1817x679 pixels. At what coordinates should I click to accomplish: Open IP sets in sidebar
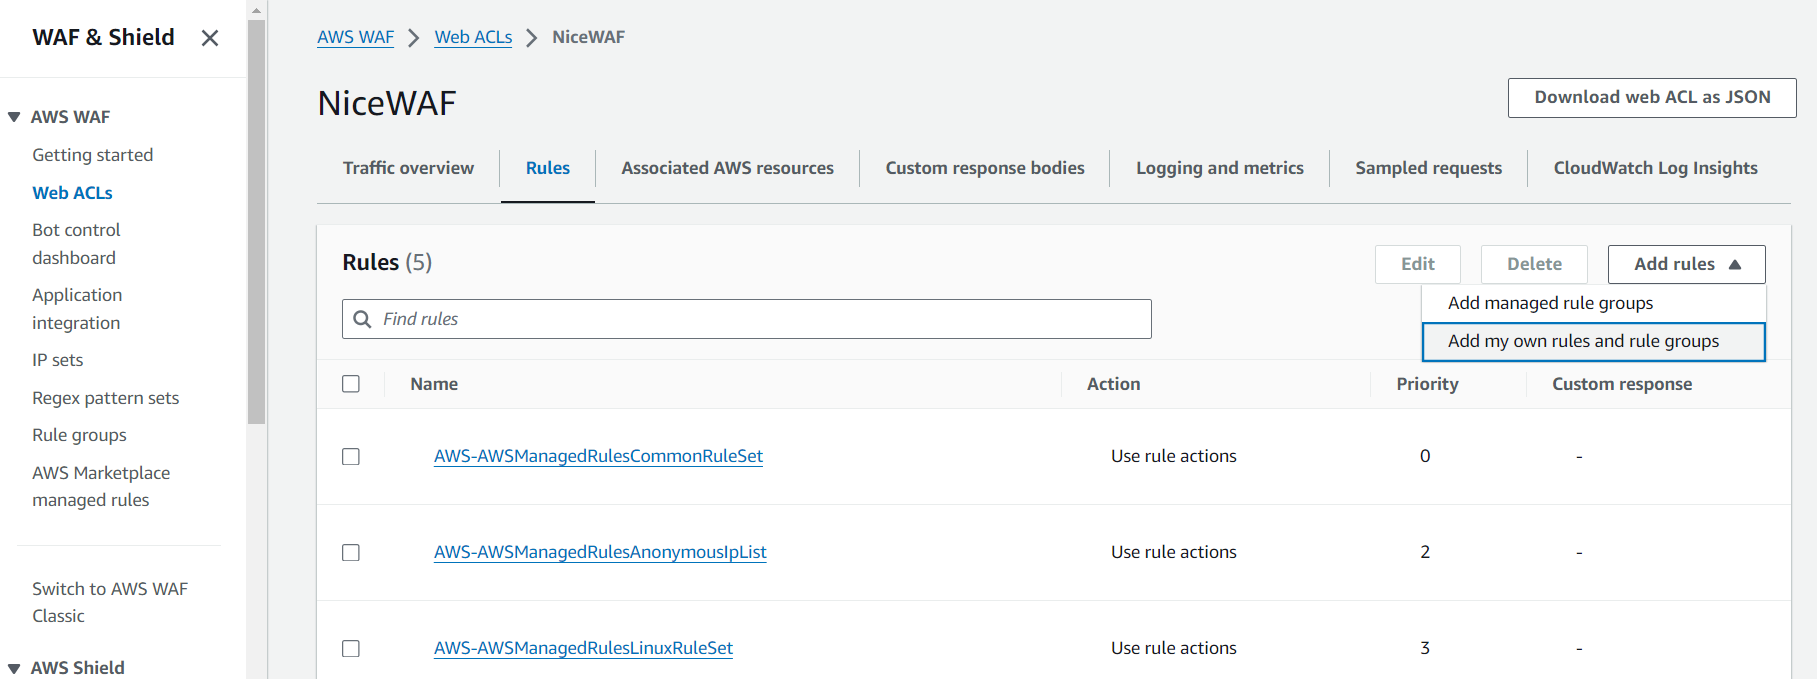pos(58,360)
